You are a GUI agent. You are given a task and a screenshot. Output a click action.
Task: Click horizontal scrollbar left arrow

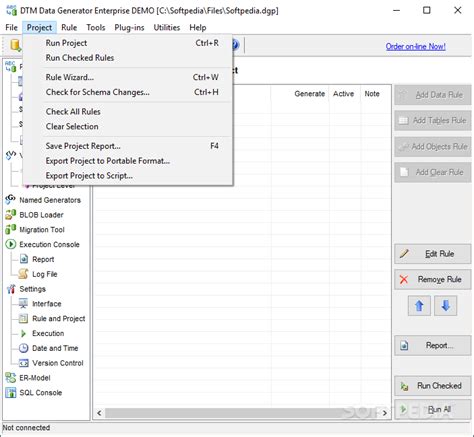pos(99,413)
